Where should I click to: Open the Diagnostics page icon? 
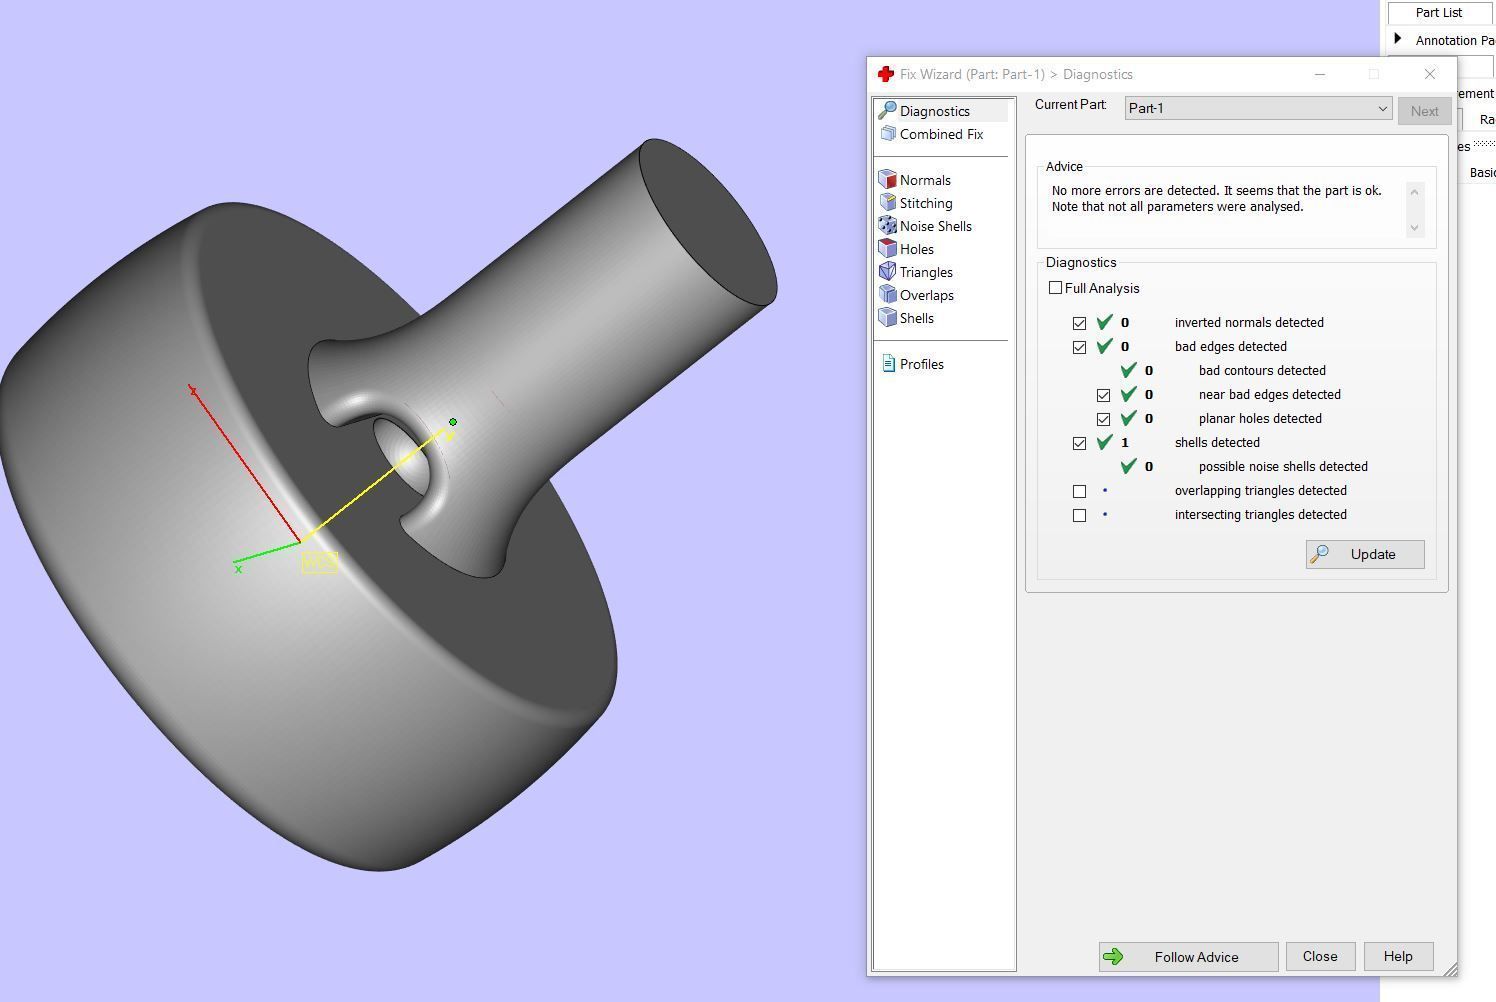887,111
